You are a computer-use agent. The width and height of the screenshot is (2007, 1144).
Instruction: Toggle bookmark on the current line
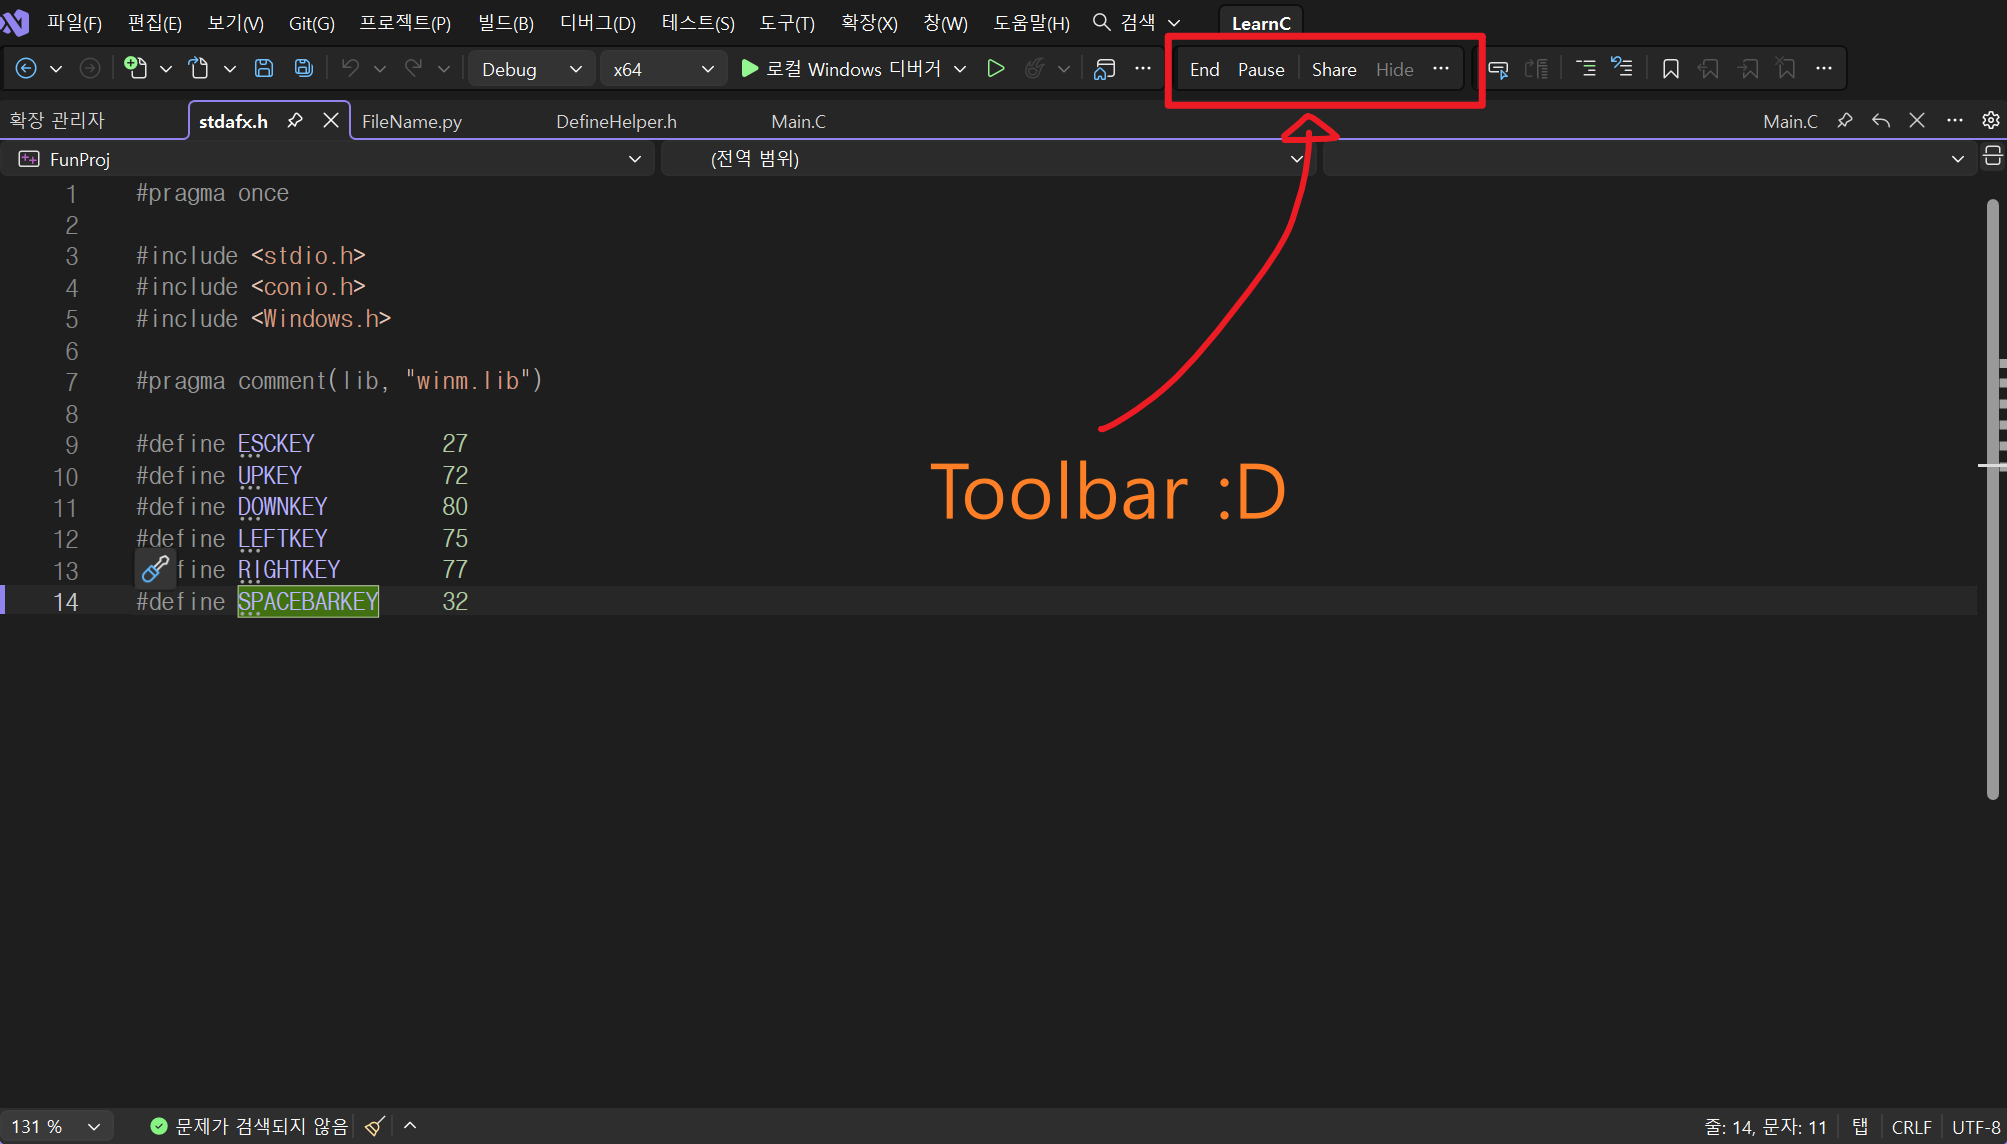pos(1670,68)
